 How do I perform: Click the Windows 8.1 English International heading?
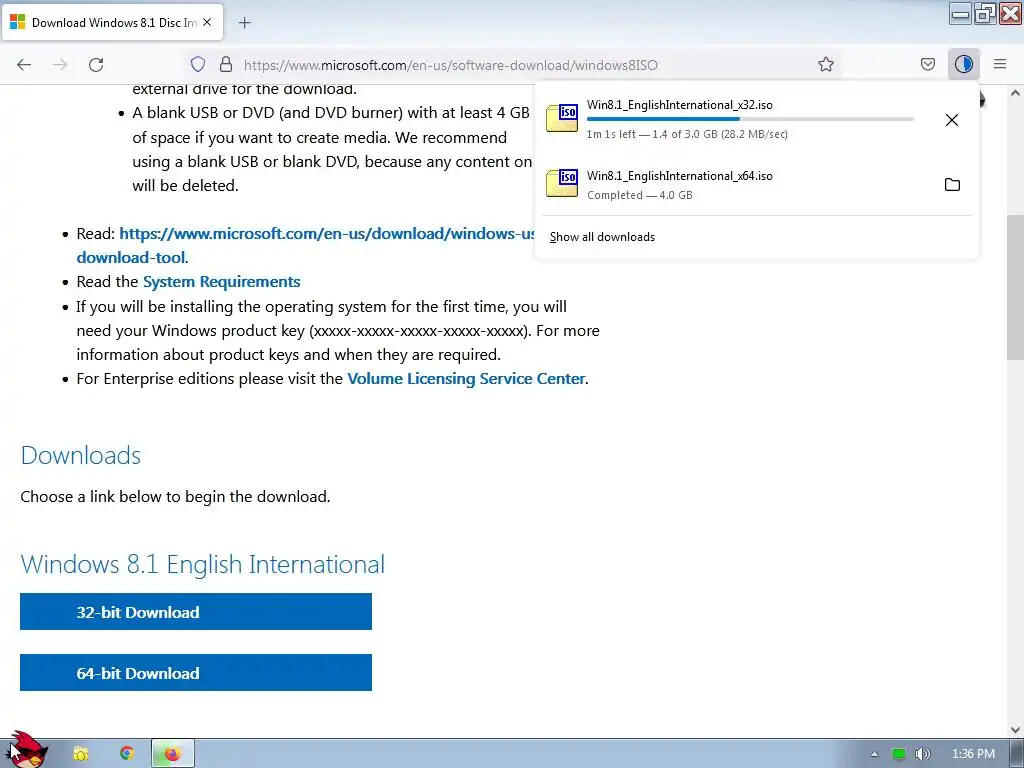pyautogui.click(x=202, y=564)
